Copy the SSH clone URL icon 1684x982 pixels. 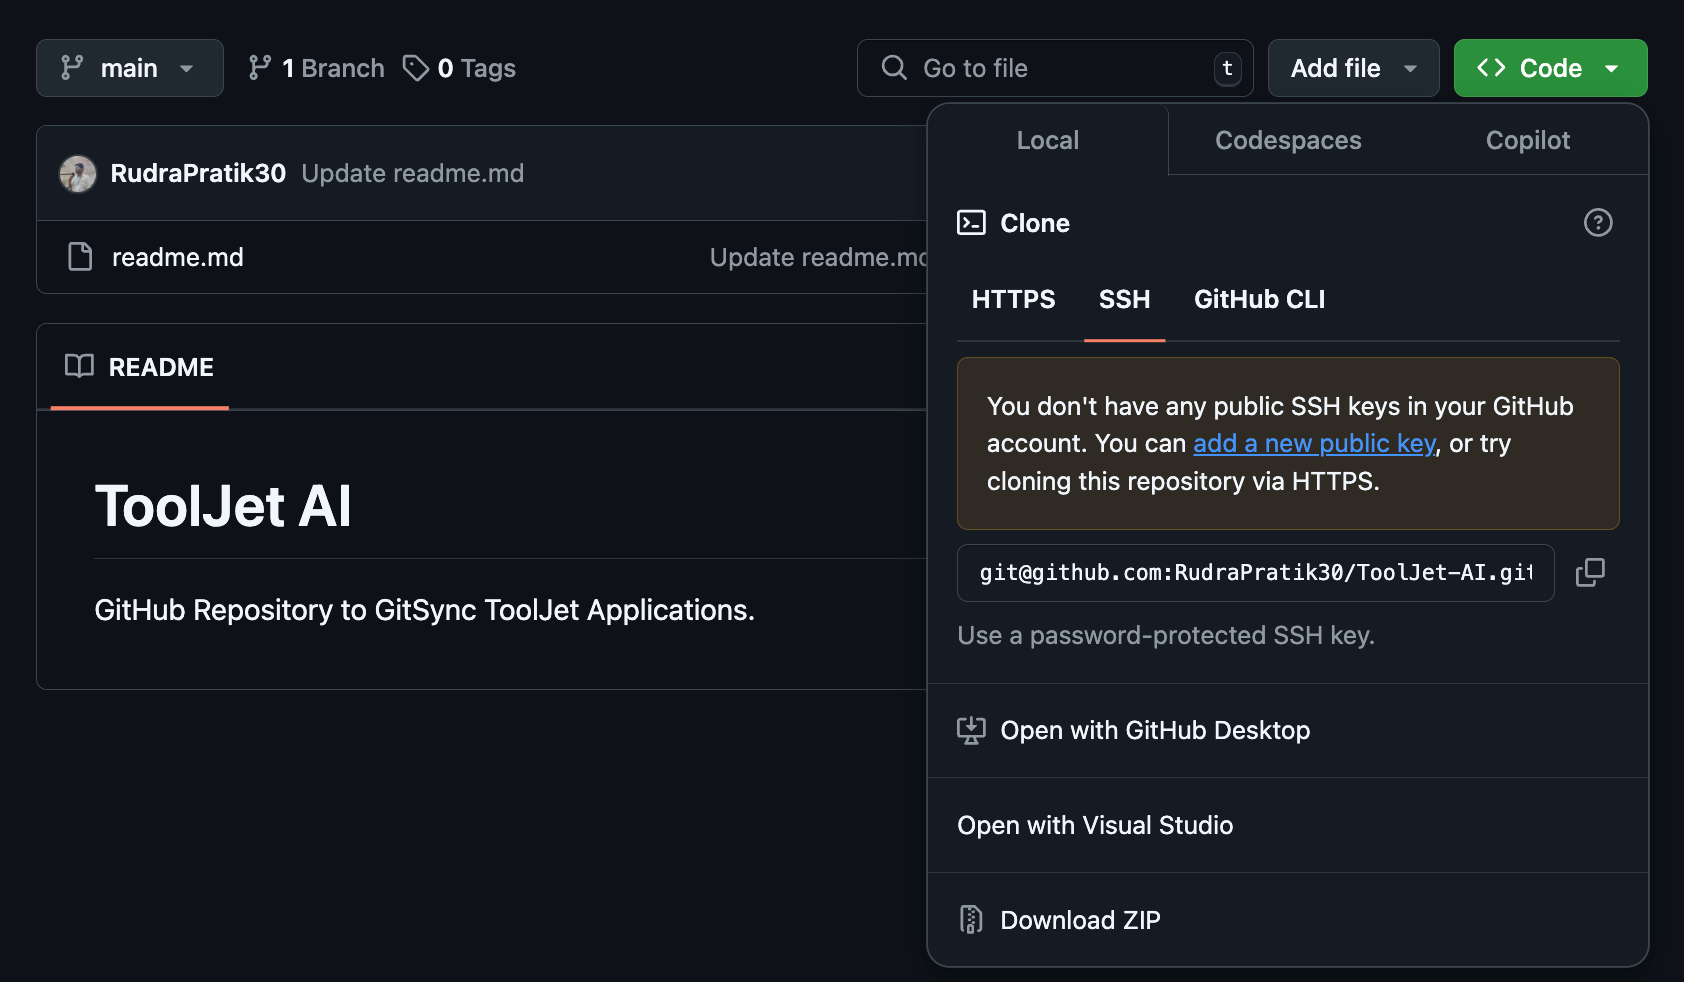coord(1591,572)
